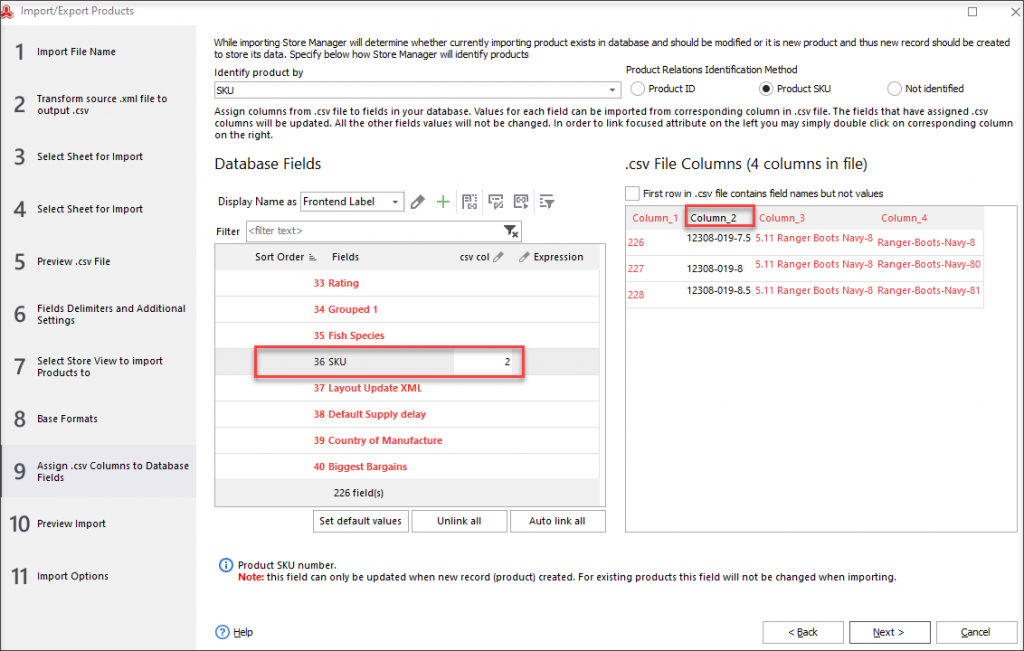Image resolution: width=1024 pixels, height=651 pixels.
Task: Click the filter list icon at toolbar end
Action: tap(547, 202)
